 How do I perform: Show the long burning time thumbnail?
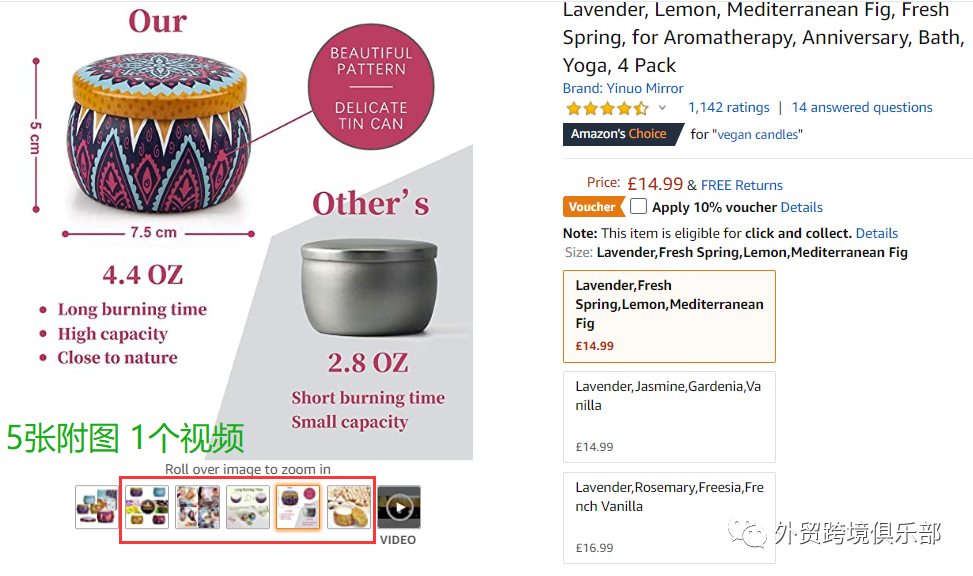pyautogui.click(x=248, y=507)
